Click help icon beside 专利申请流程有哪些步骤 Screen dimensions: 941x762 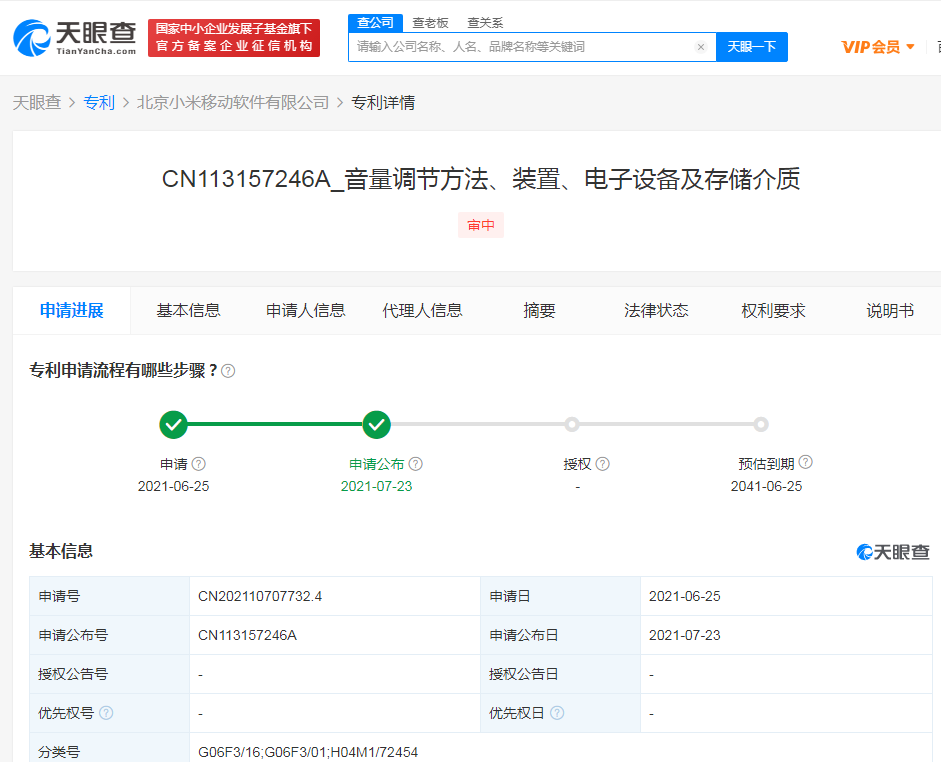pos(228,370)
